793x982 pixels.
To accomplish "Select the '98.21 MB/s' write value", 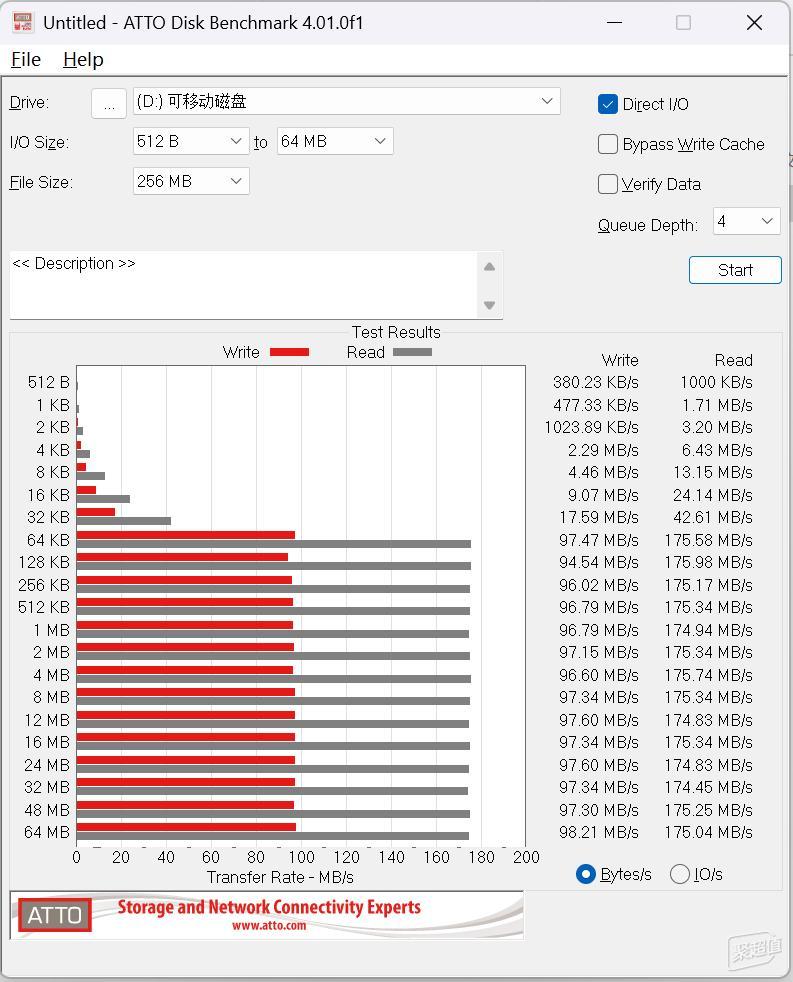I will (599, 832).
